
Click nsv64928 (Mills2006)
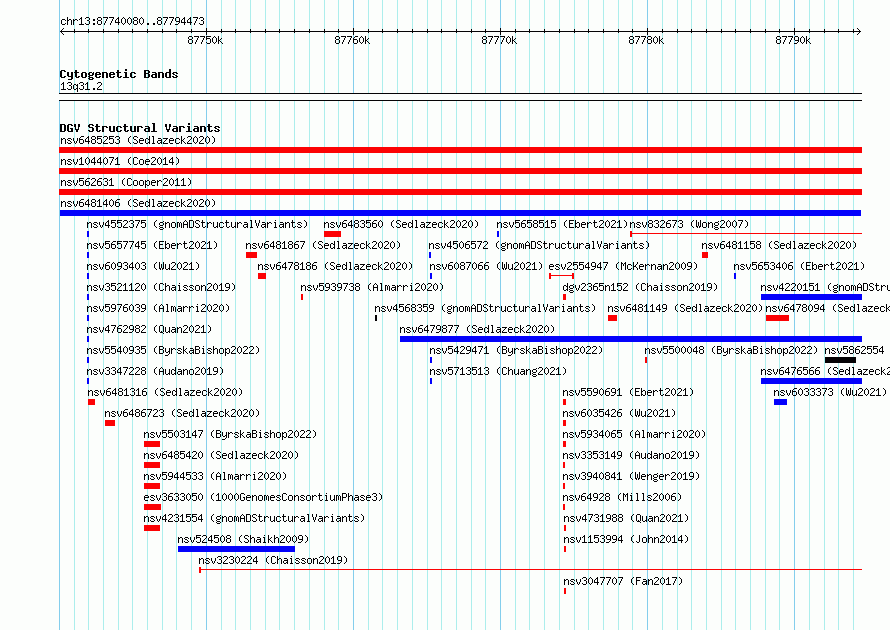[x=623, y=497]
